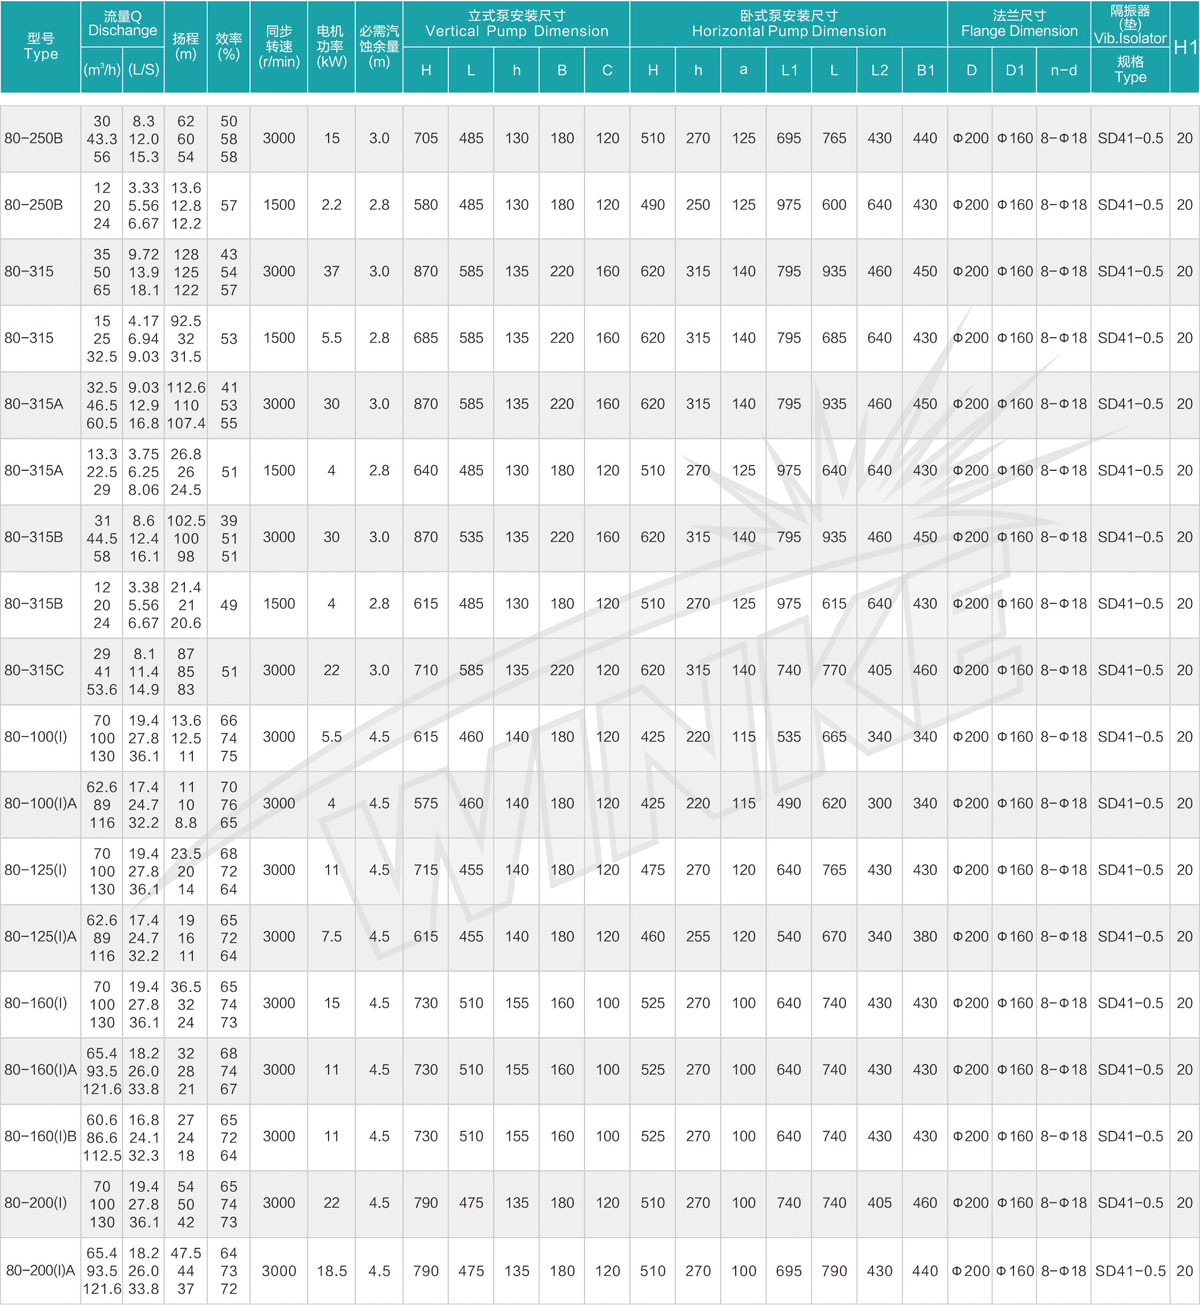This screenshot has width=1200, height=1305.
Task: Click the 型号 Type column header
Action: coord(40,46)
